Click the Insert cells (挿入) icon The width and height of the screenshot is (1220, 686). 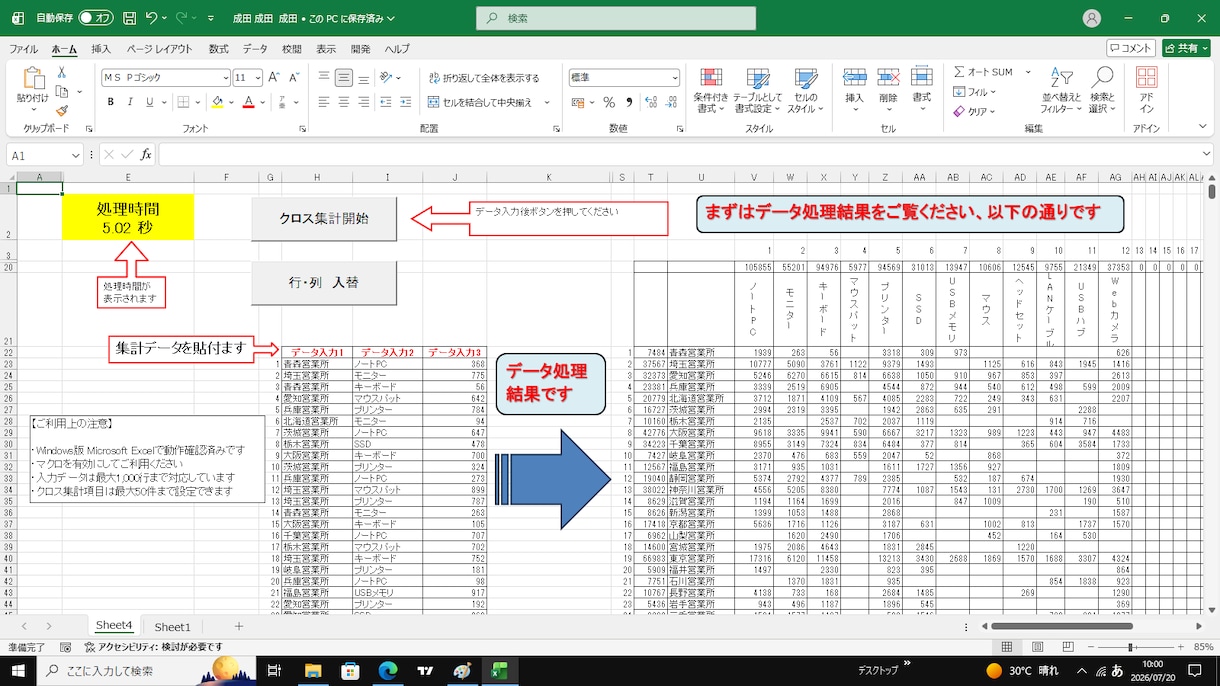click(854, 78)
